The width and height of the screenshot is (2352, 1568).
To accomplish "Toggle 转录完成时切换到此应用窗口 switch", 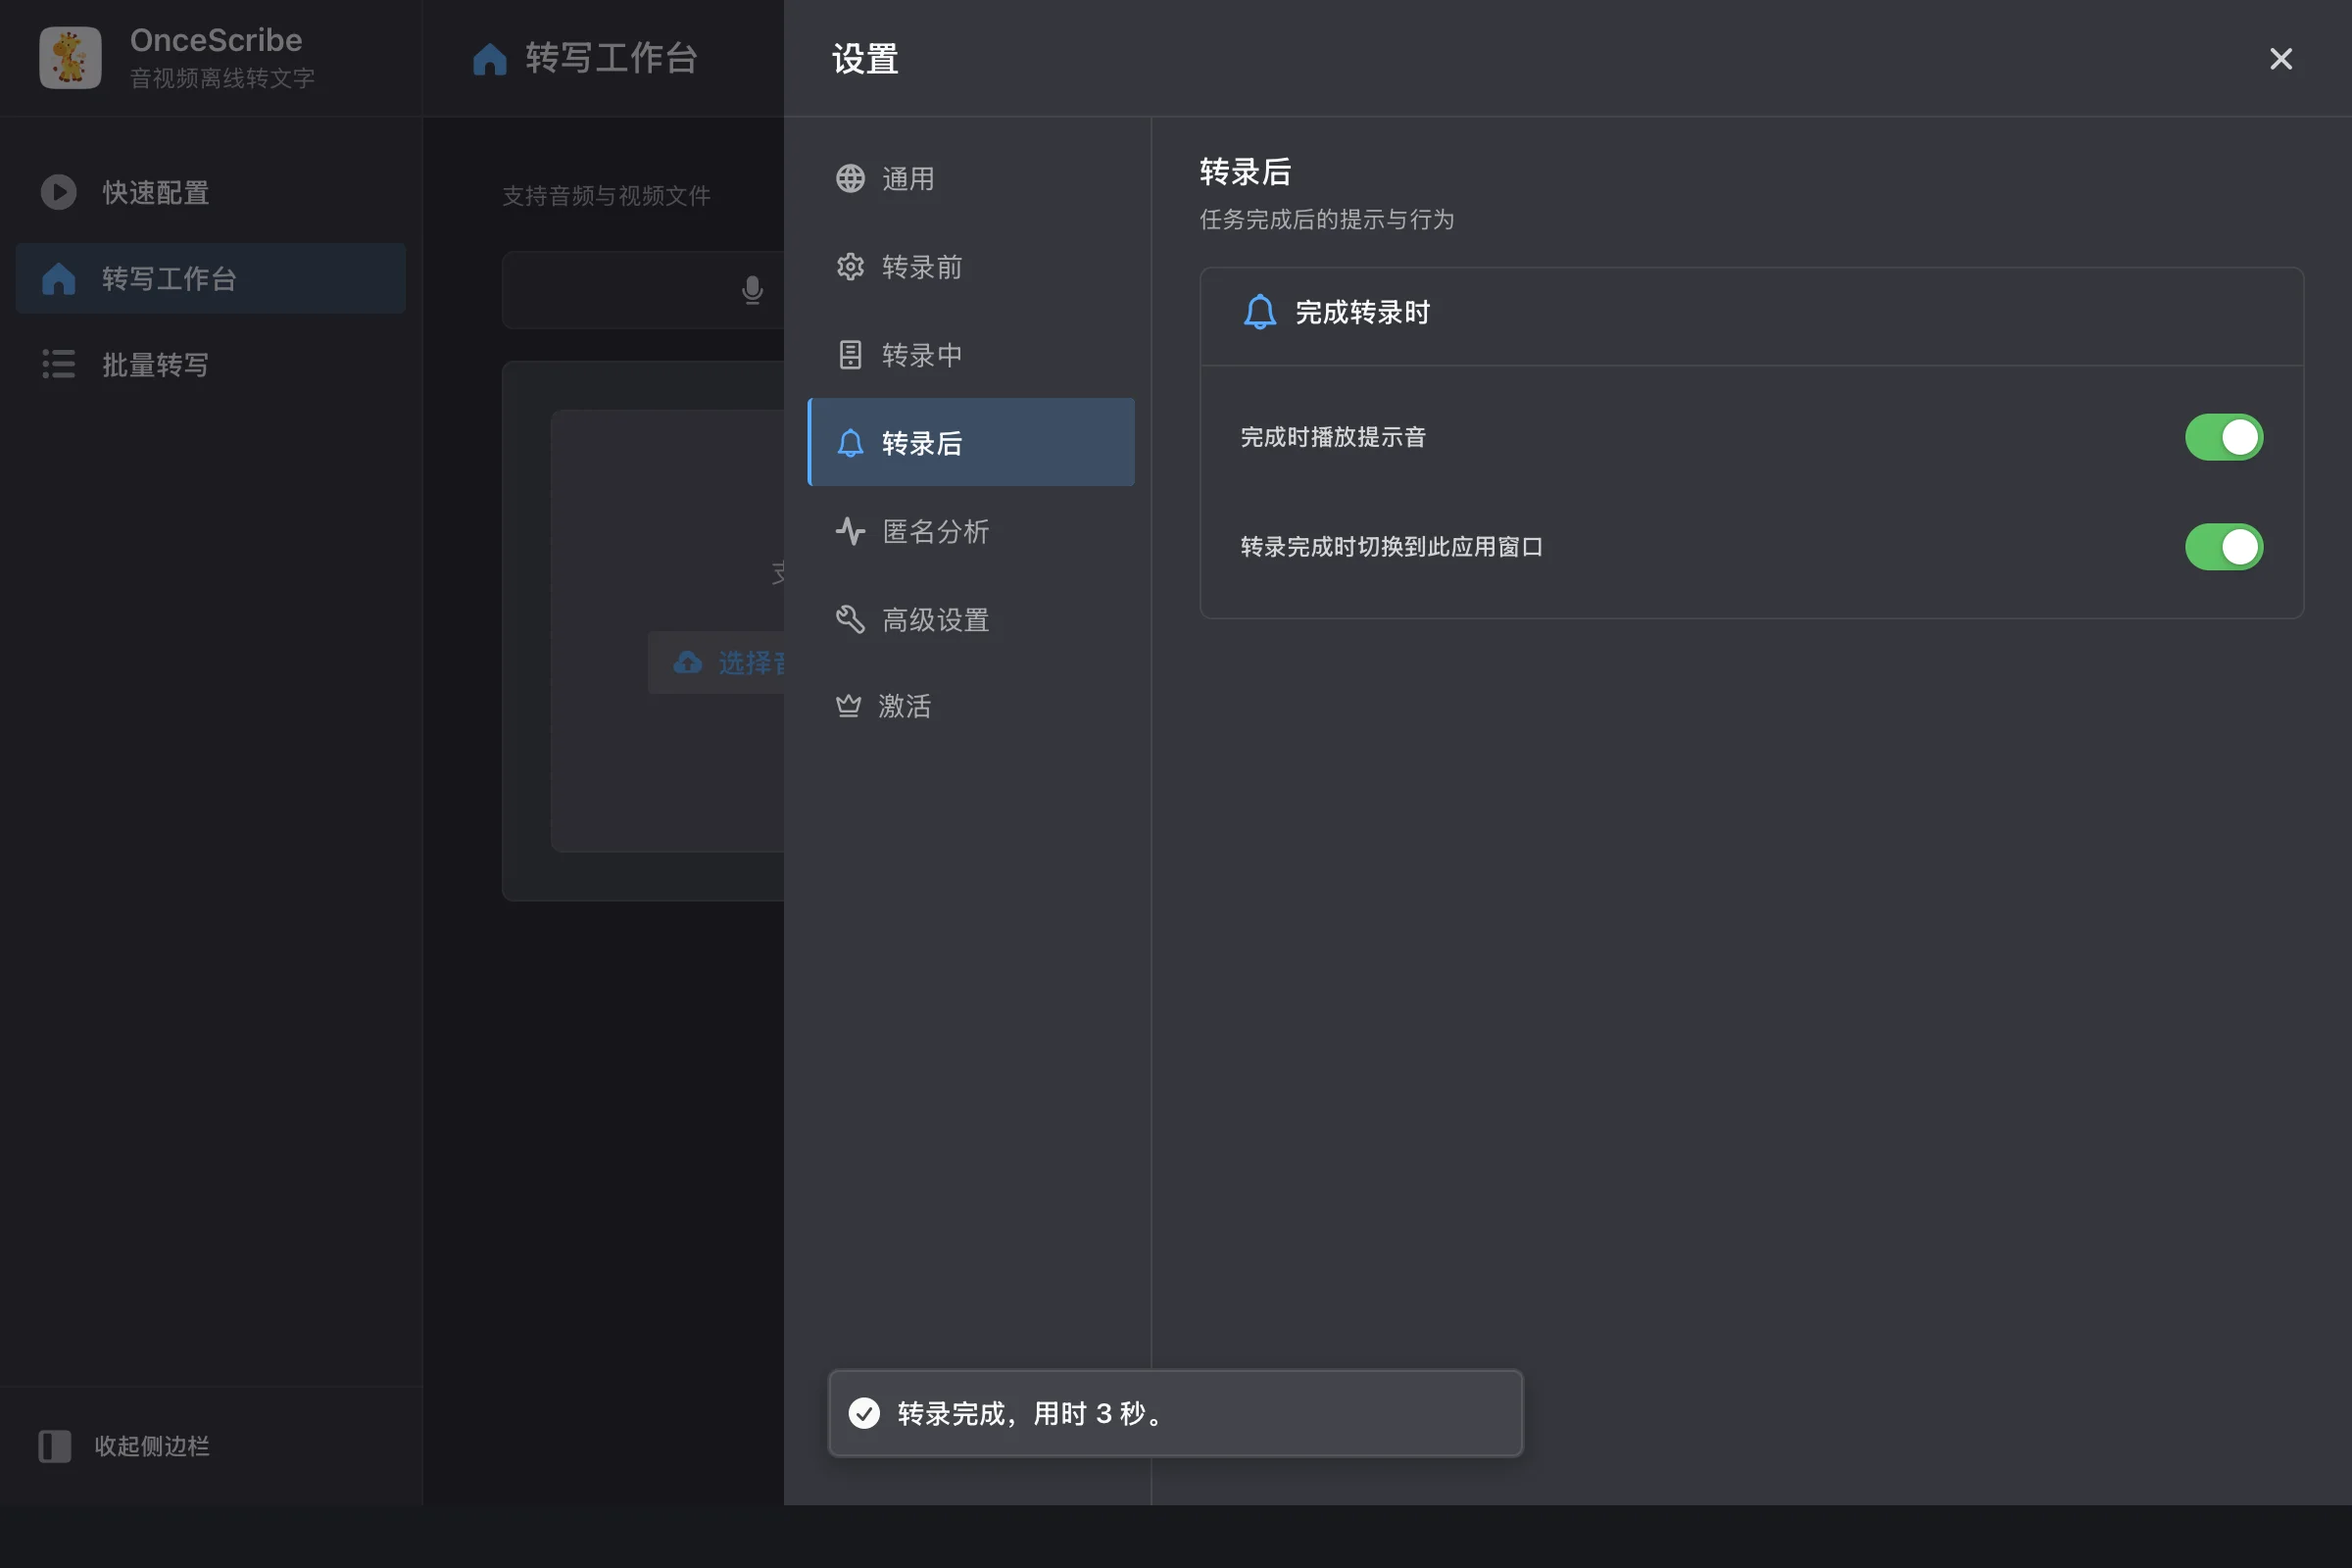I will [x=2224, y=547].
